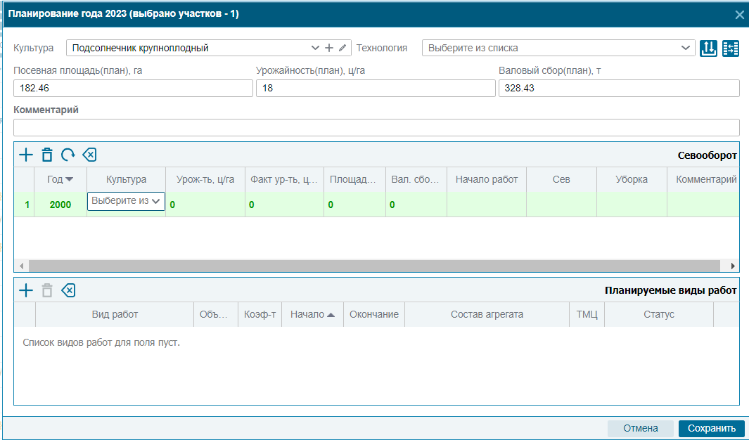This screenshot has width=749, height=440.
Task: Click the technology settings list icon button
Action: (x=730, y=48)
